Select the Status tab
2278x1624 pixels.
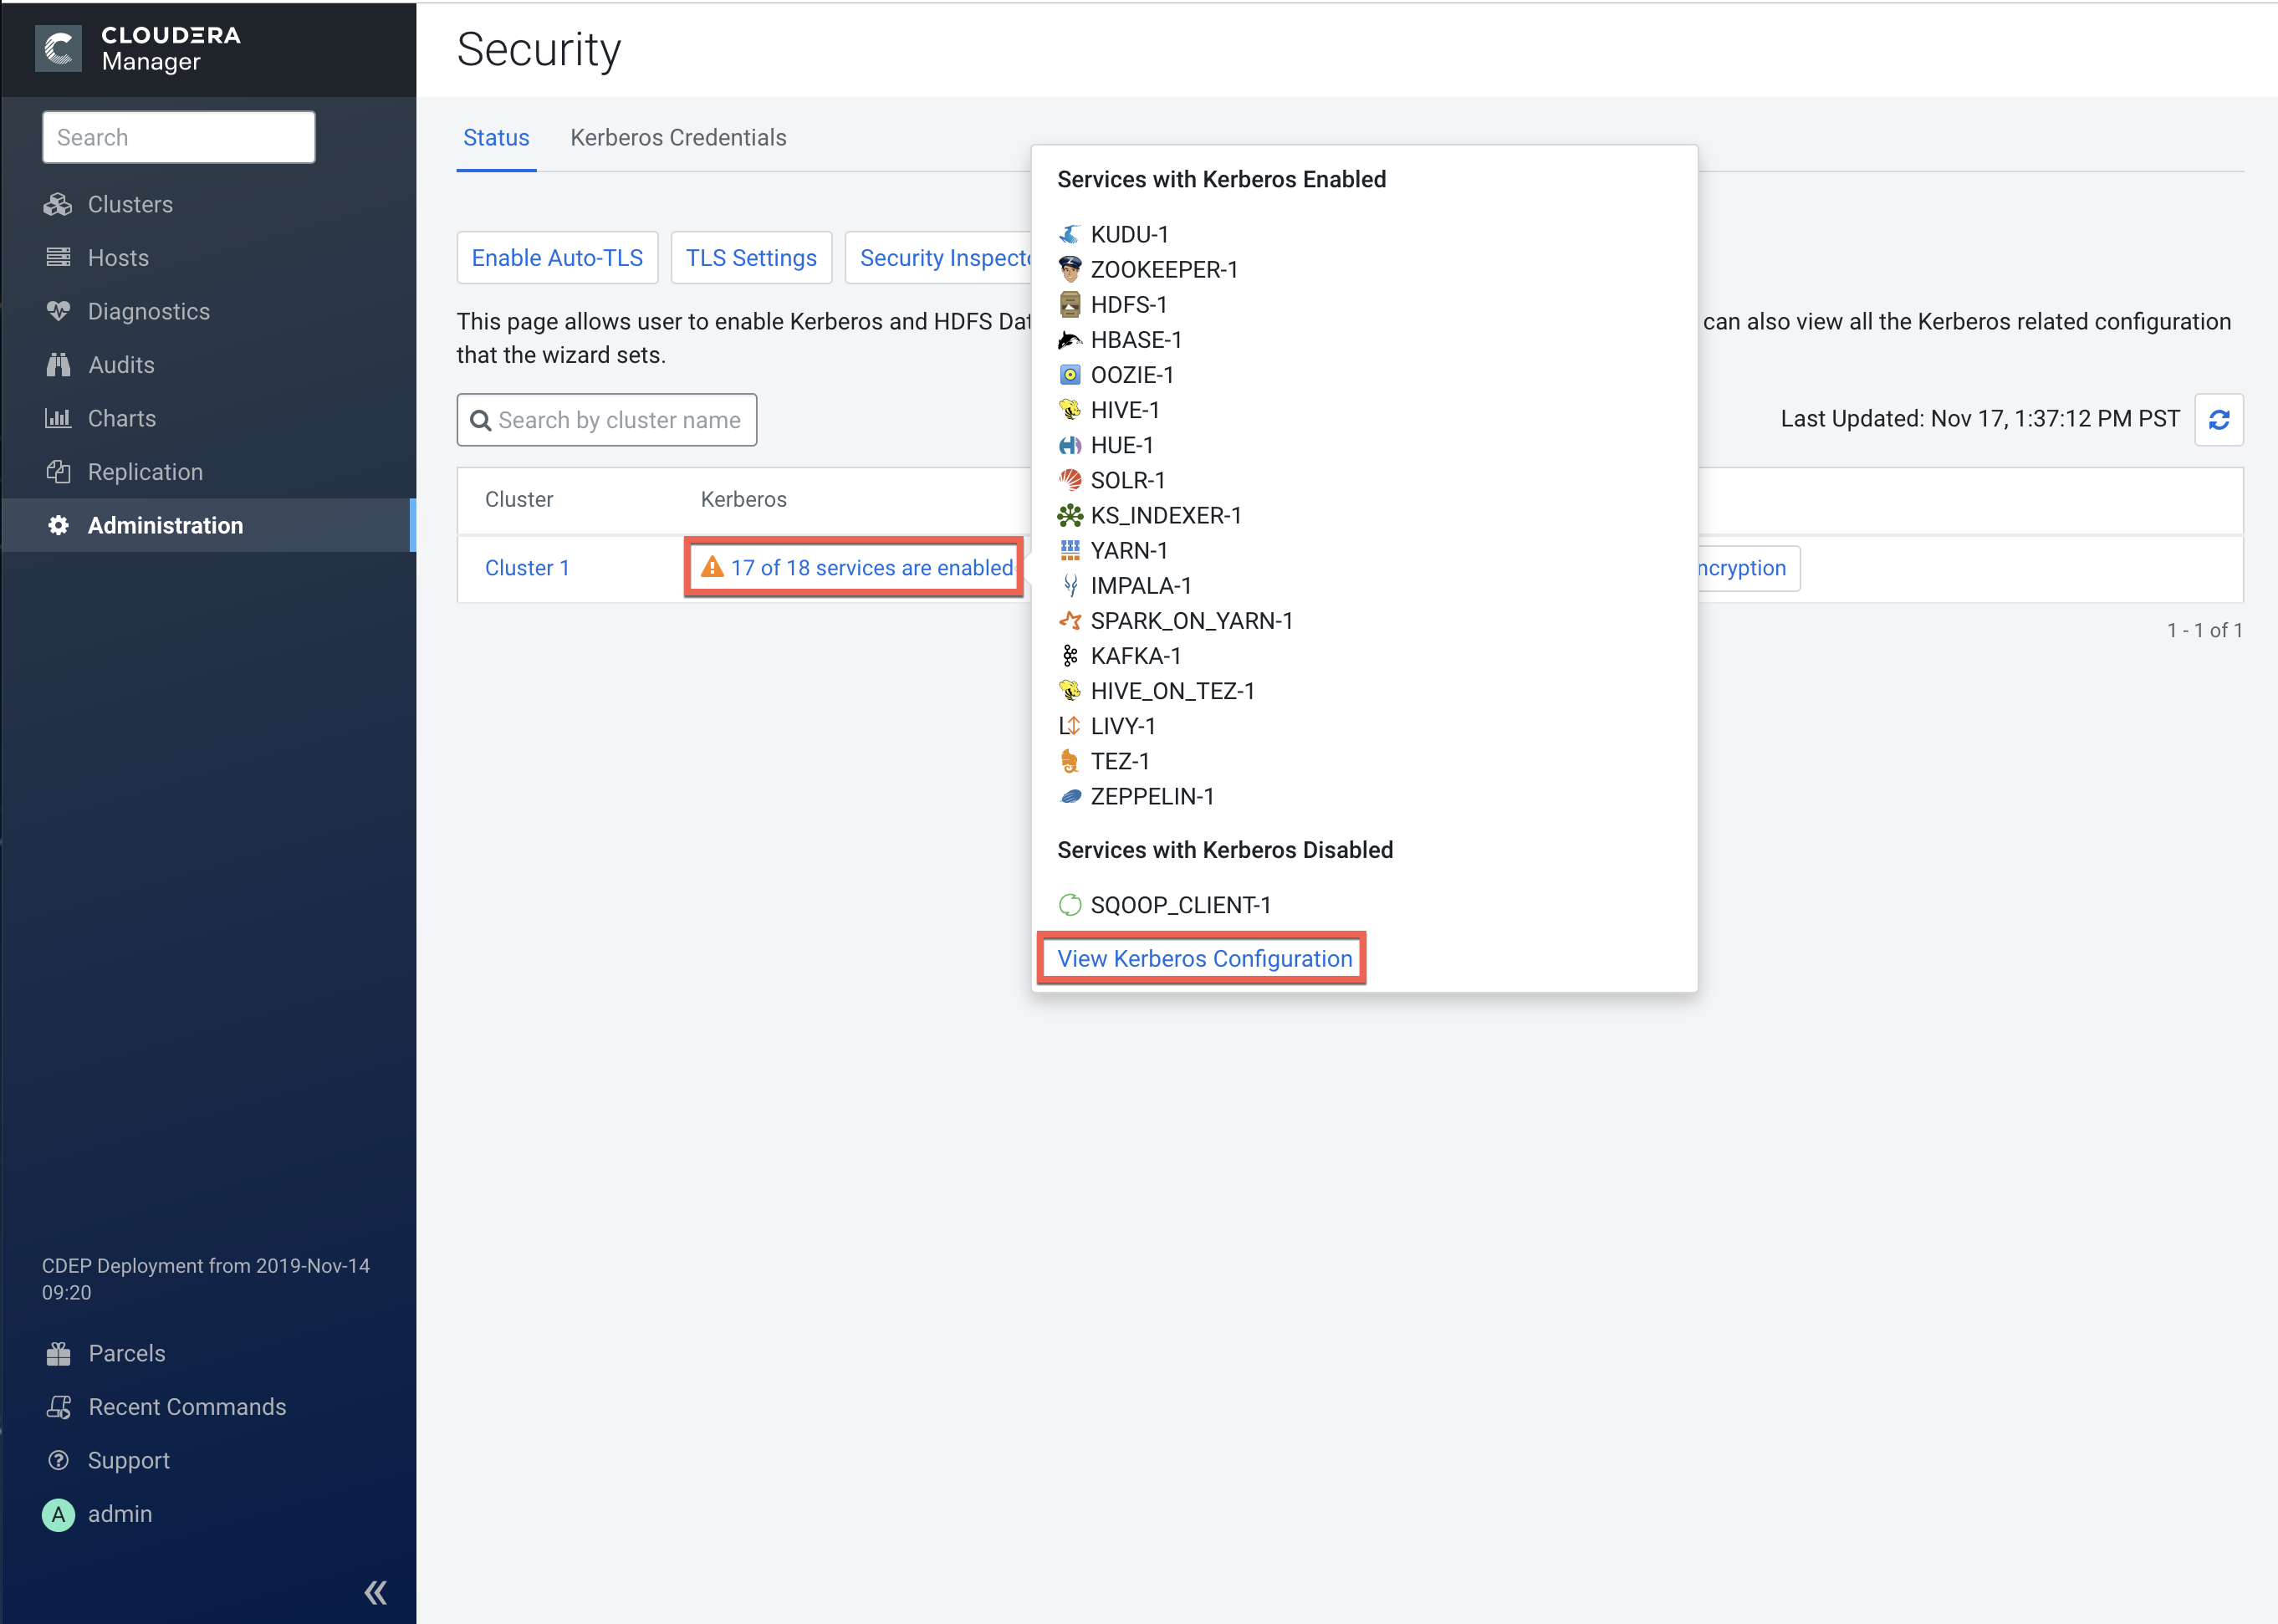click(496, 138)
